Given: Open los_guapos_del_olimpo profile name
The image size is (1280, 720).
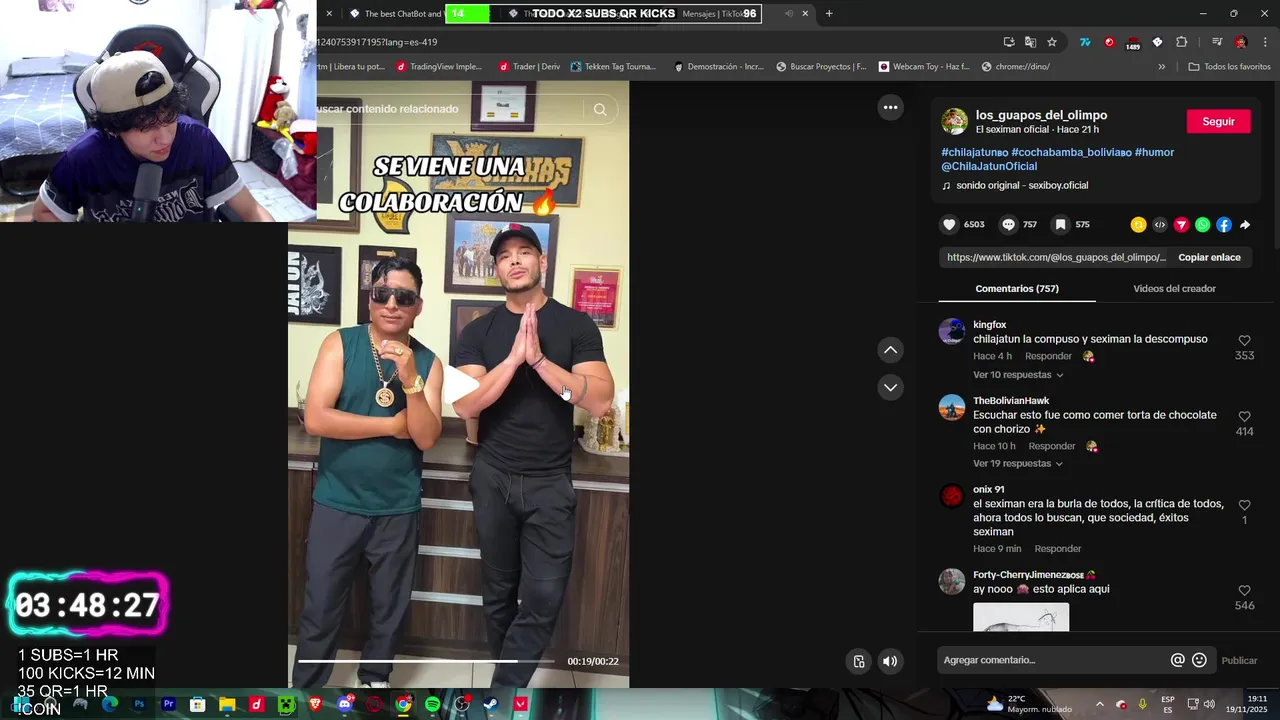Looking at the screenshot, I should (x=1041, y=115).
